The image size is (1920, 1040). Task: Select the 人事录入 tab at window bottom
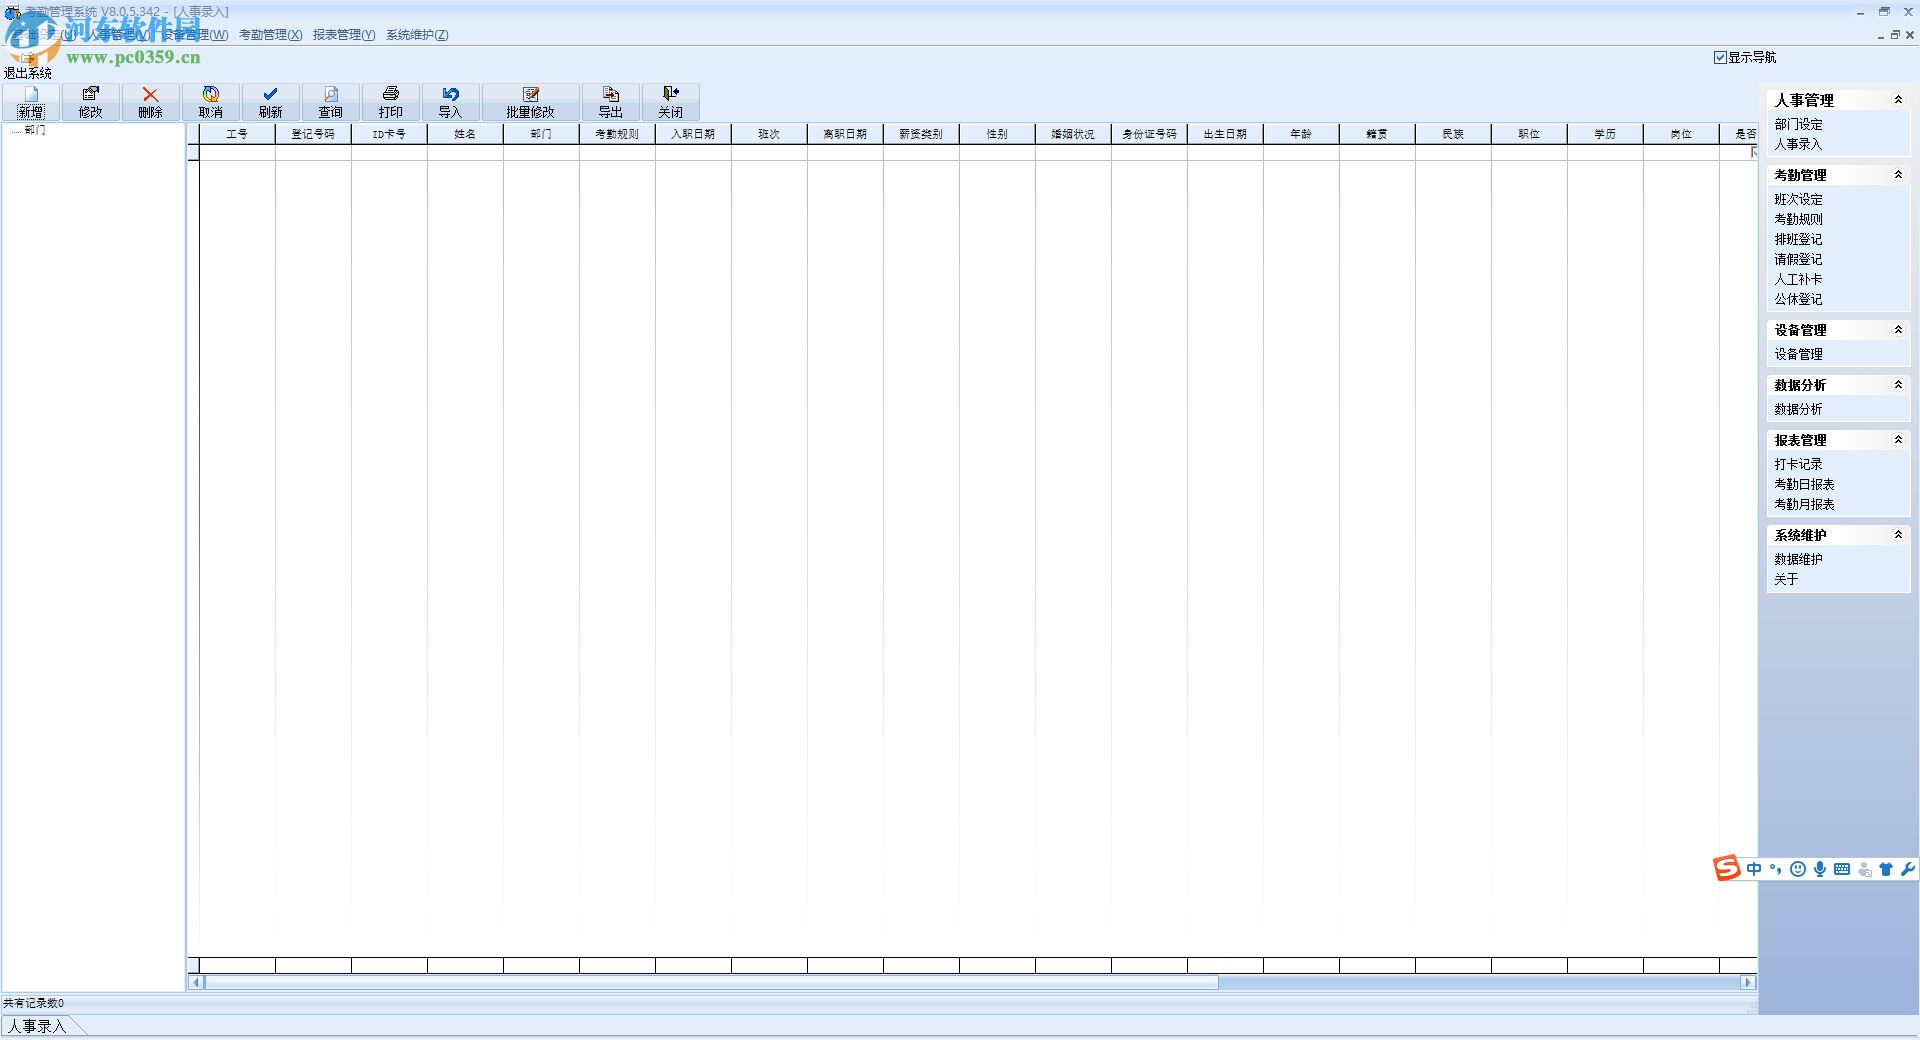pyautogui.click(x=37, y=1027)
